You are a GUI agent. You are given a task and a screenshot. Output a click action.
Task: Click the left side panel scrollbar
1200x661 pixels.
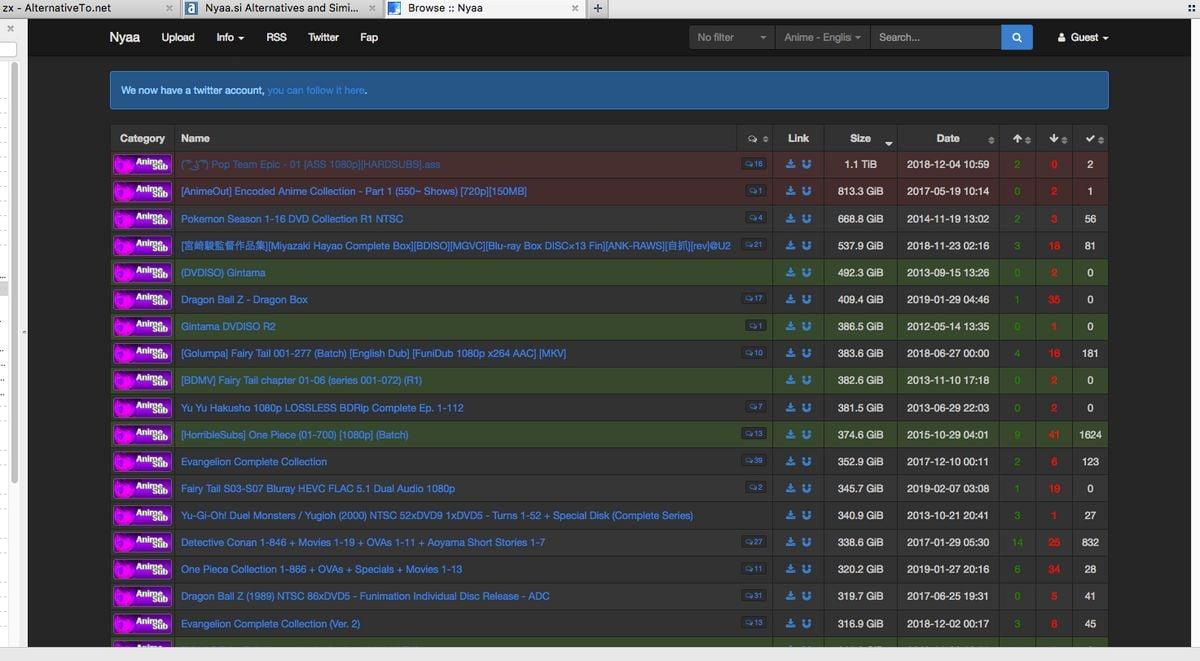pyautogui.click(x=14, y=270)
